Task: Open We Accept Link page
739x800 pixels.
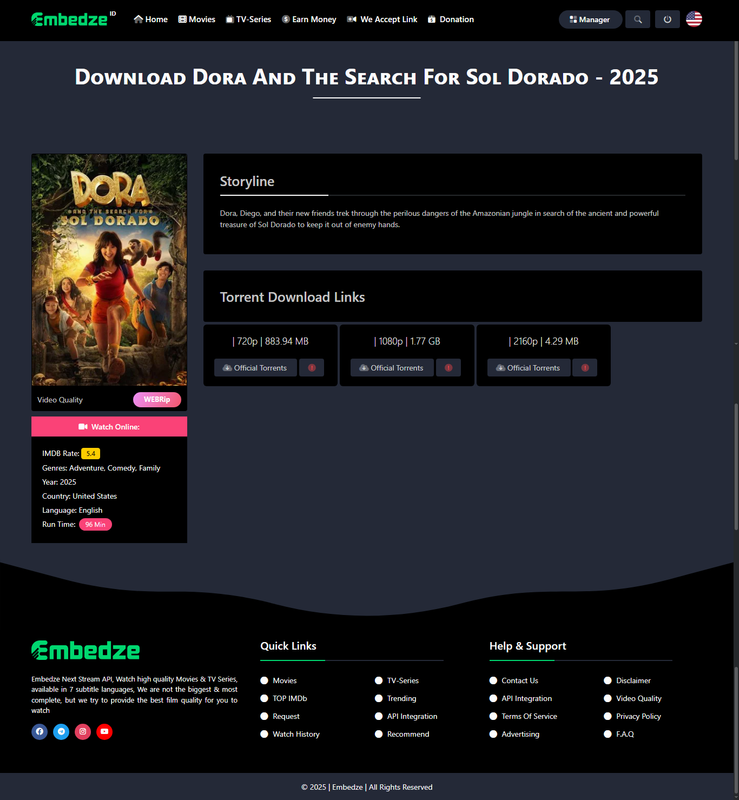Action: [382, 19]
